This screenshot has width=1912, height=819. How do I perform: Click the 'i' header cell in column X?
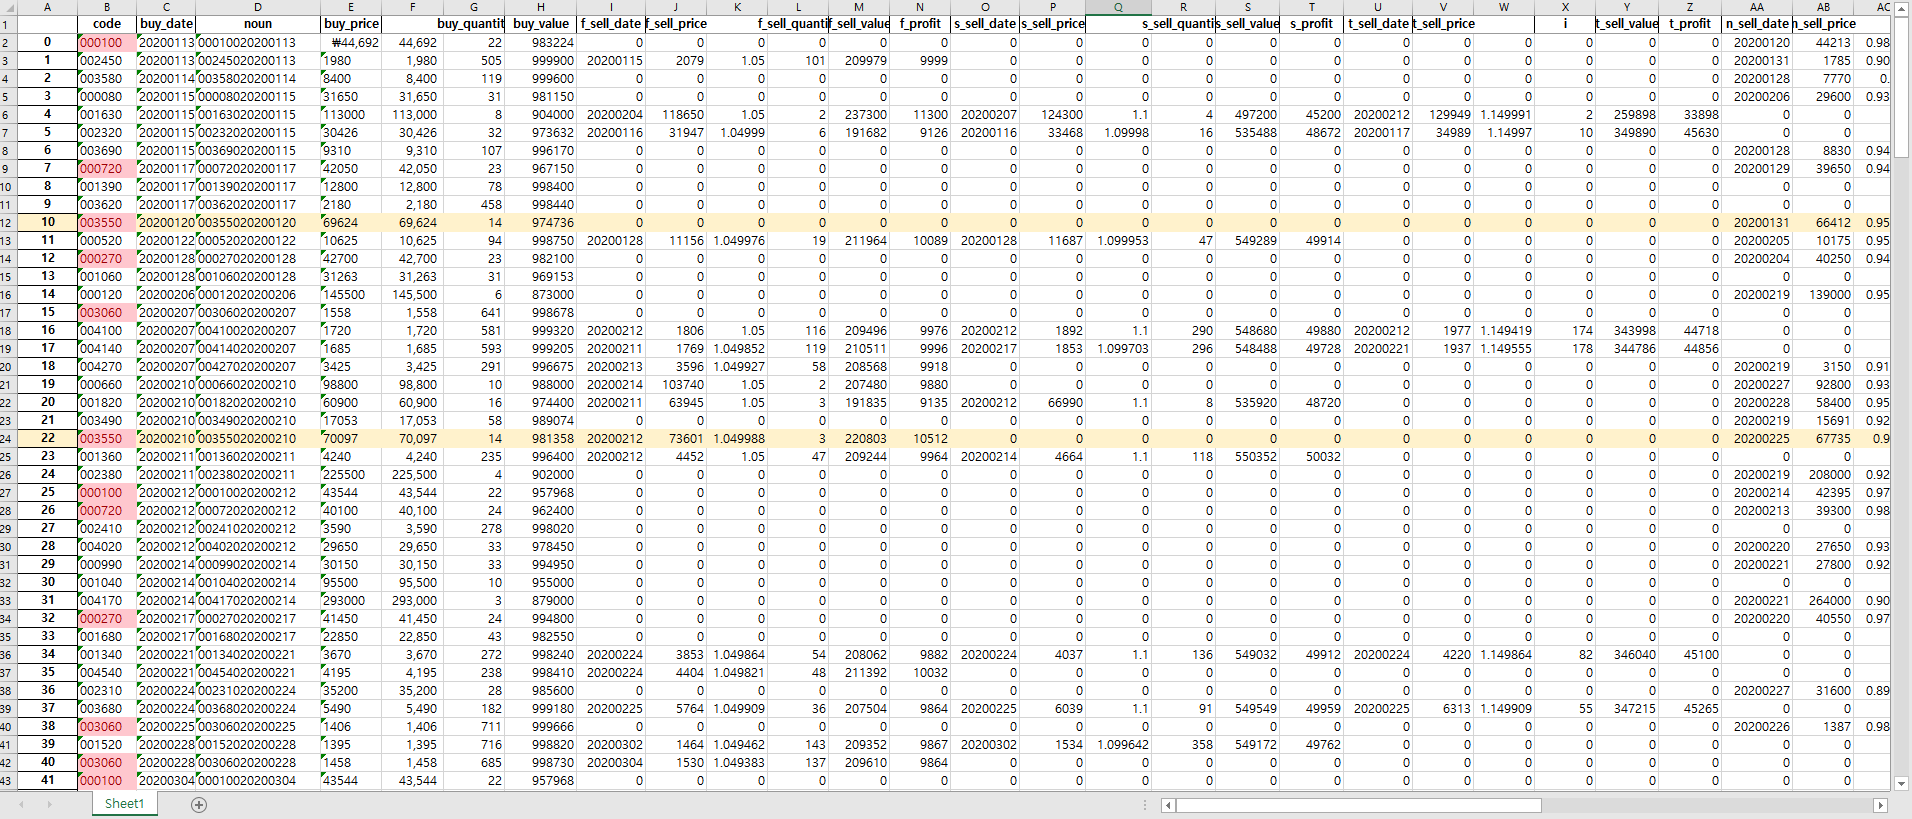tap(1565, 24)
